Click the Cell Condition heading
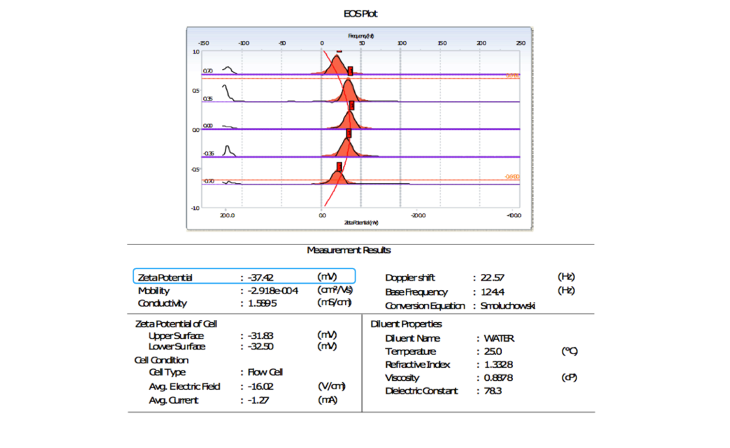Screen dimensions: 730x448 161,360
